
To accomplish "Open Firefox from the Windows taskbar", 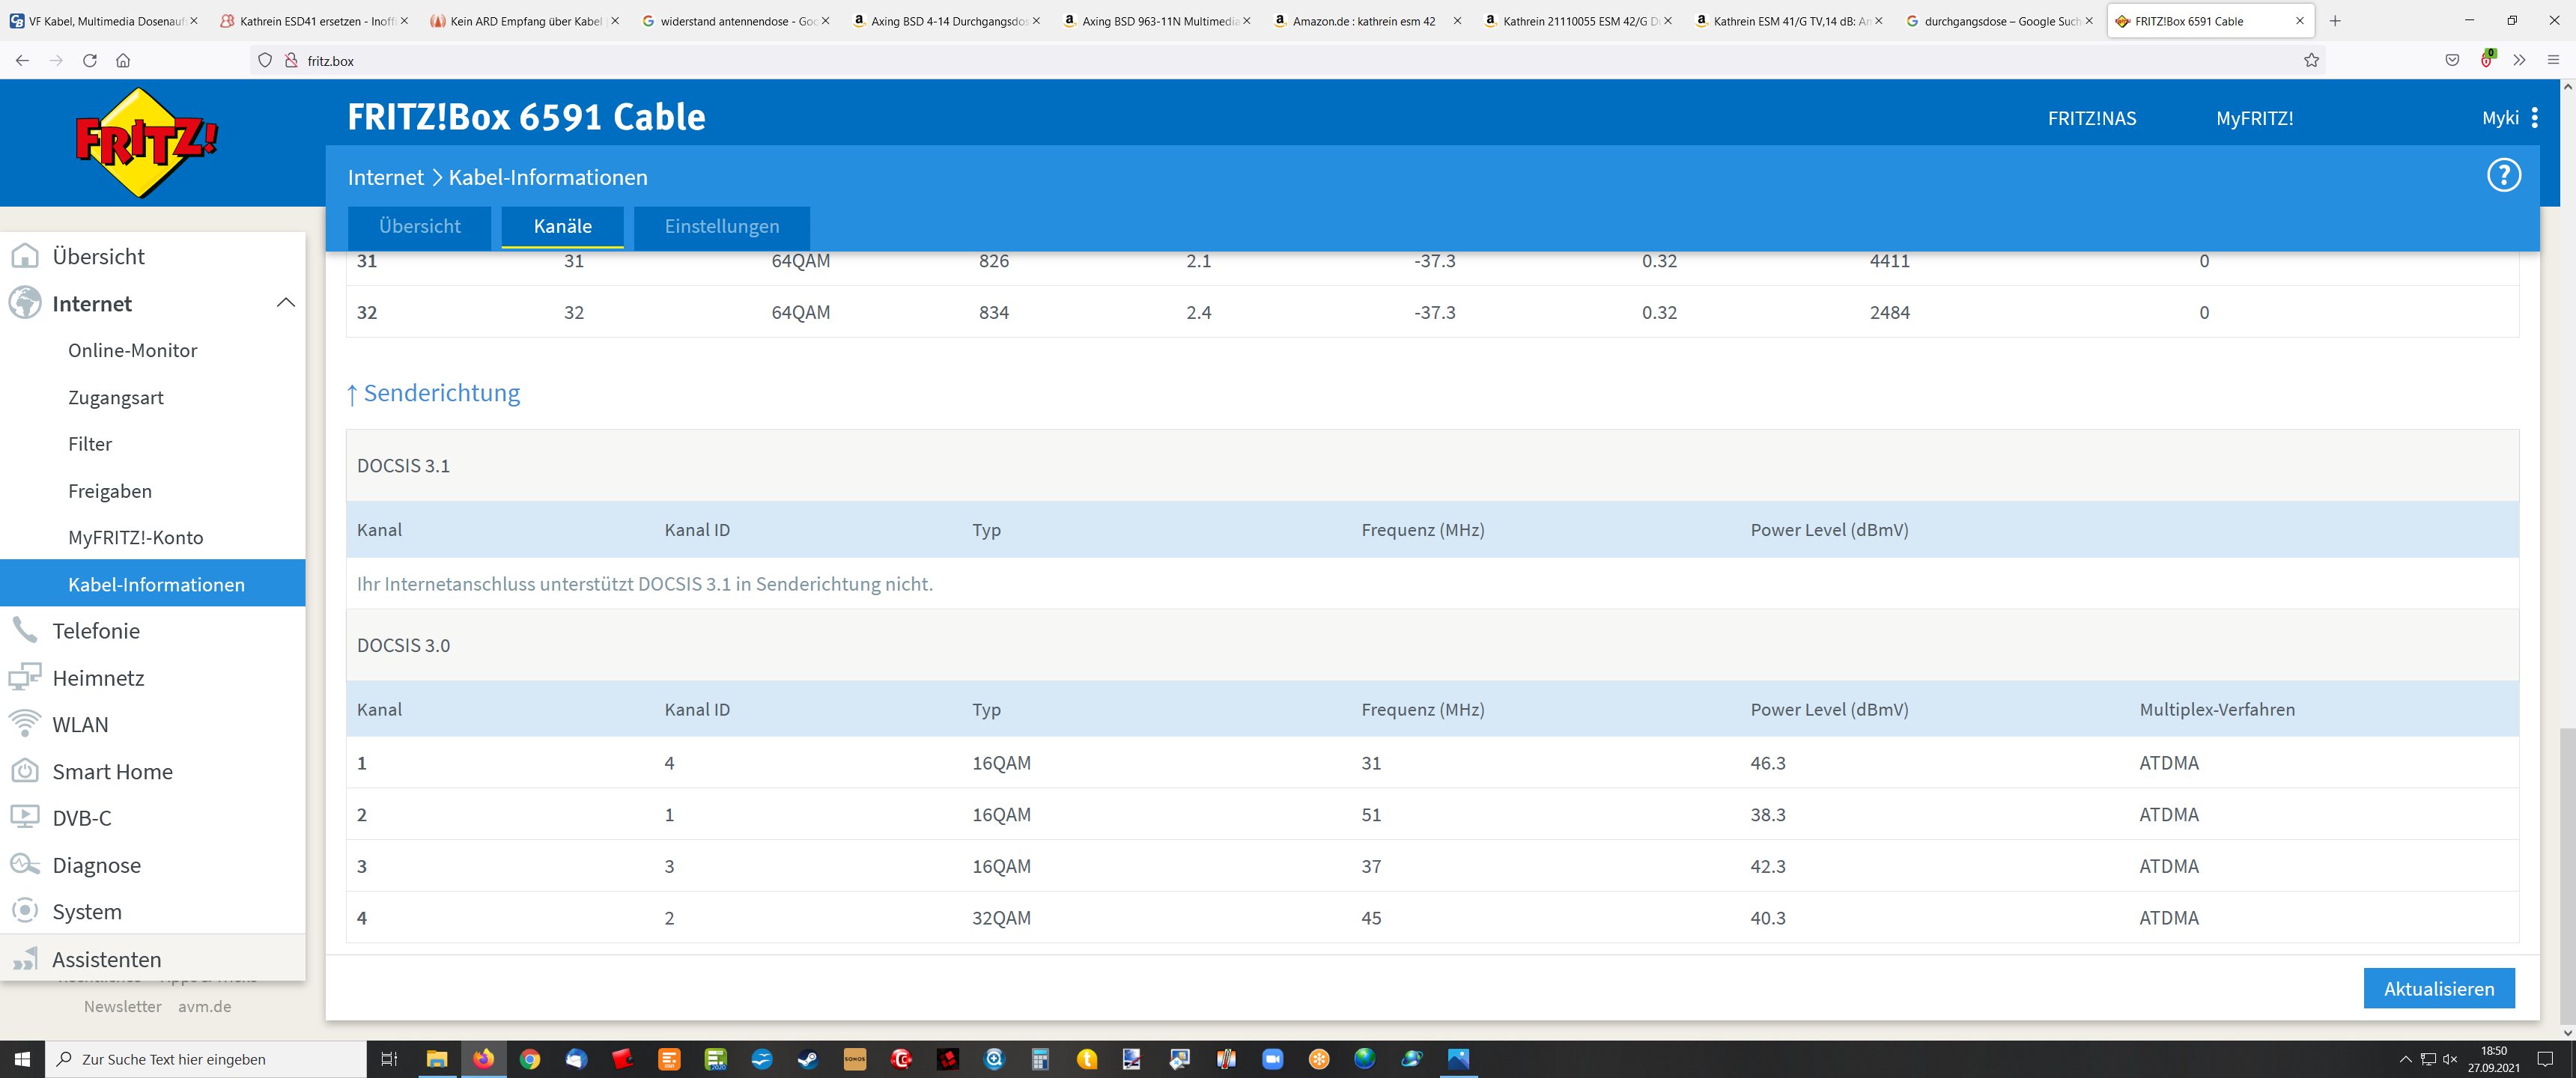I will tap(483, 1059).
